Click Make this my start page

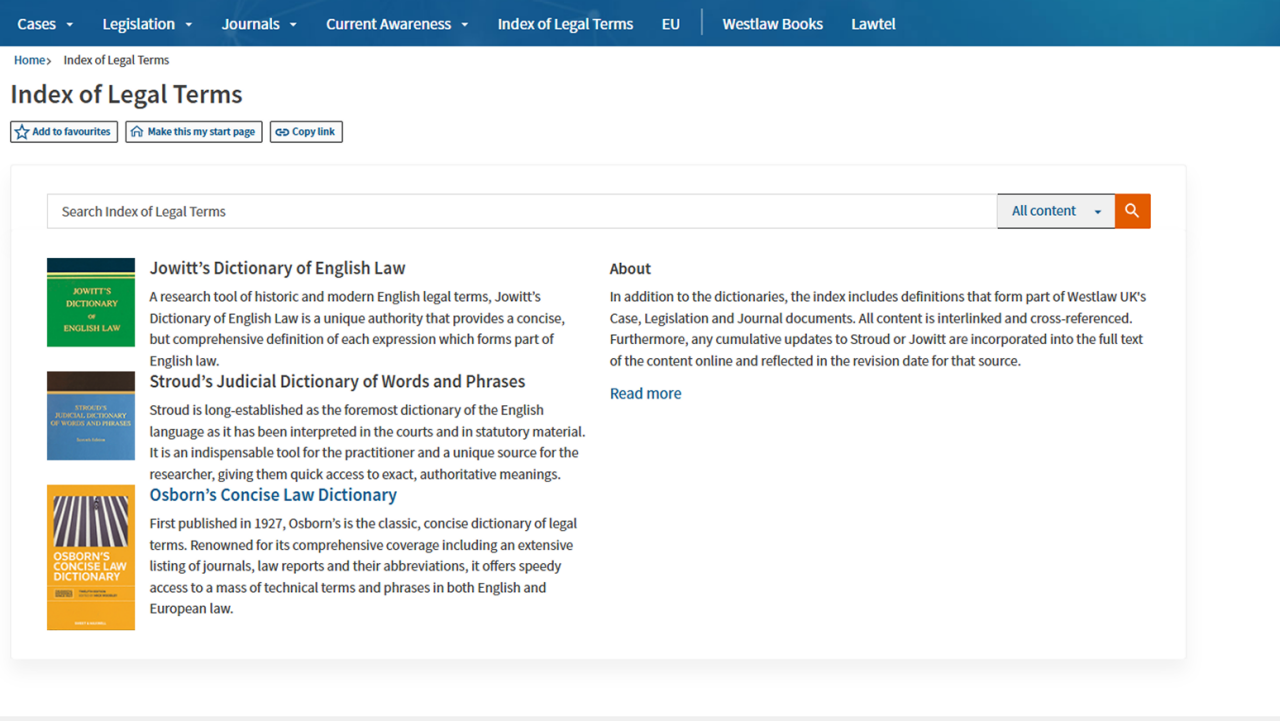pos(194,132)
